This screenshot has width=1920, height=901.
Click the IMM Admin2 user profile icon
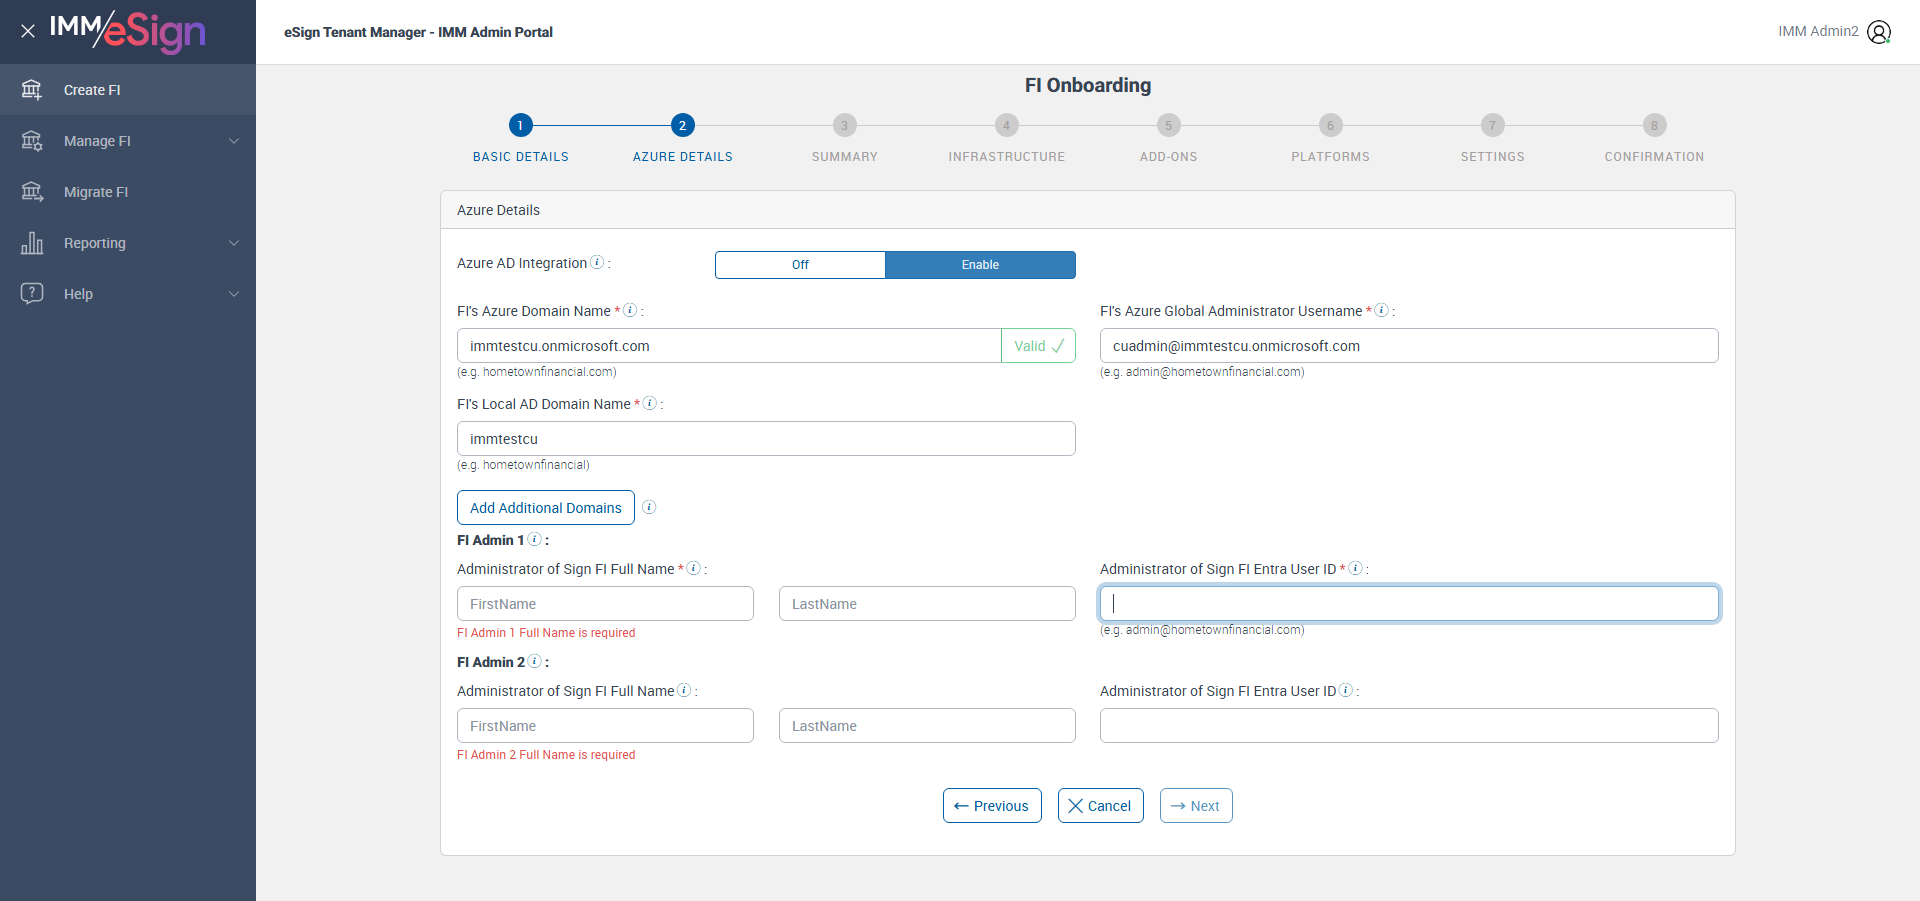1879,32
